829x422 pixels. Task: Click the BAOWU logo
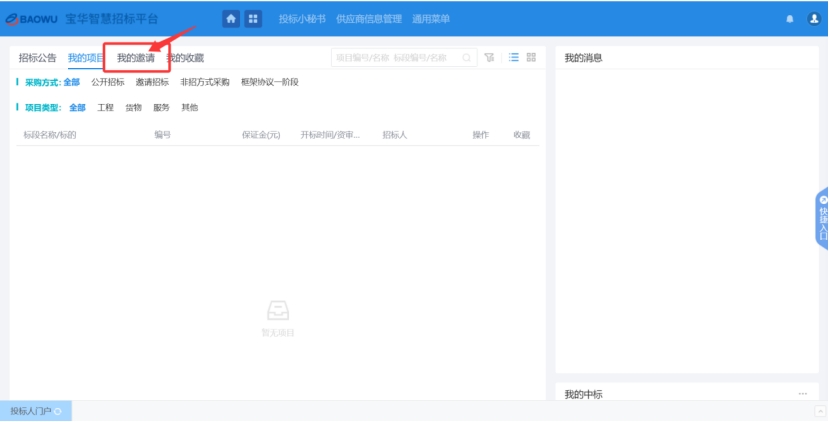click(32, 20)
